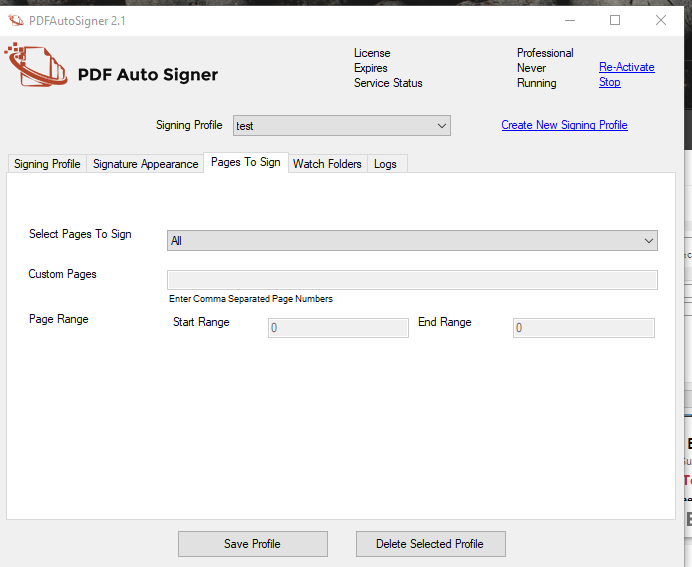
Task: Go to the Watch Folders tab
Action: 327,164
